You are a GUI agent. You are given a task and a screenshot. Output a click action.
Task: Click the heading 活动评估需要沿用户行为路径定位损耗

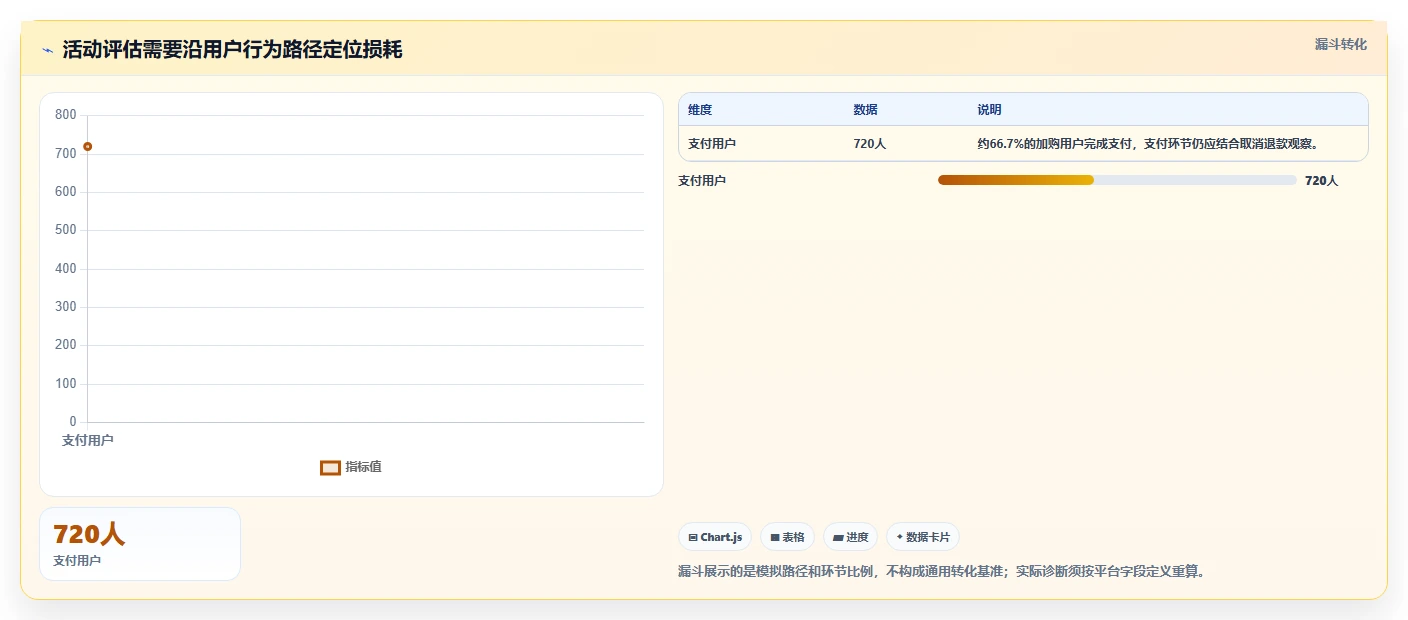point(232,50)
